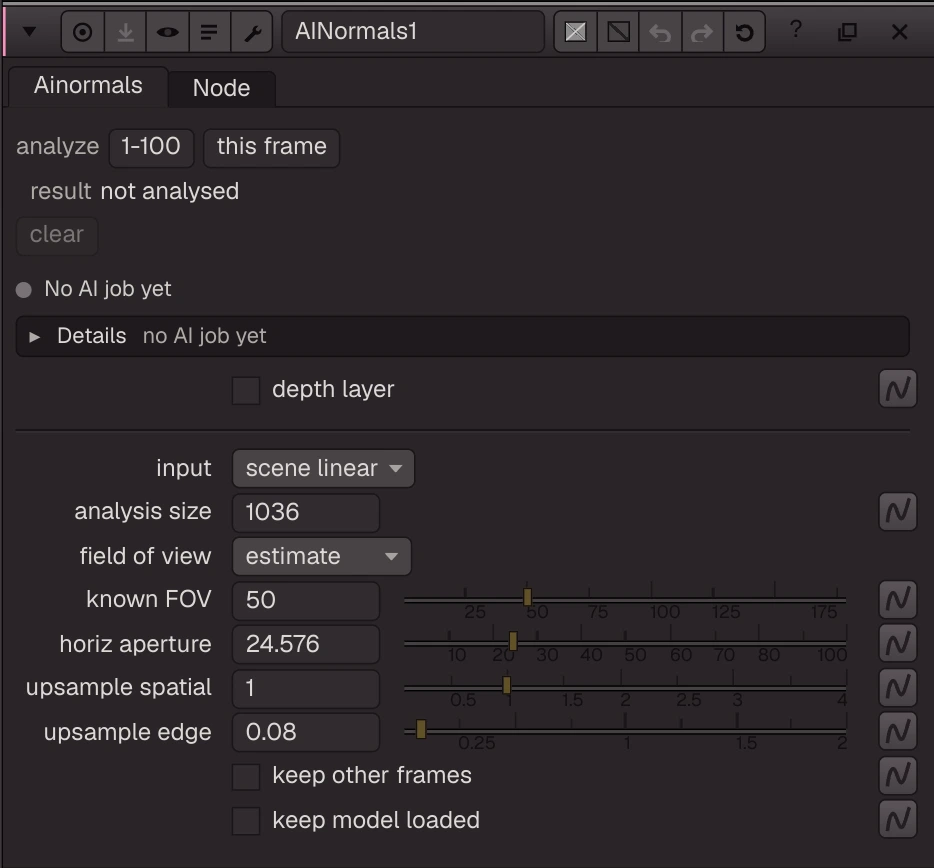Click the center-node target icon in the header
Viewport: 934px width, 868px height.
tap(83, 32)
